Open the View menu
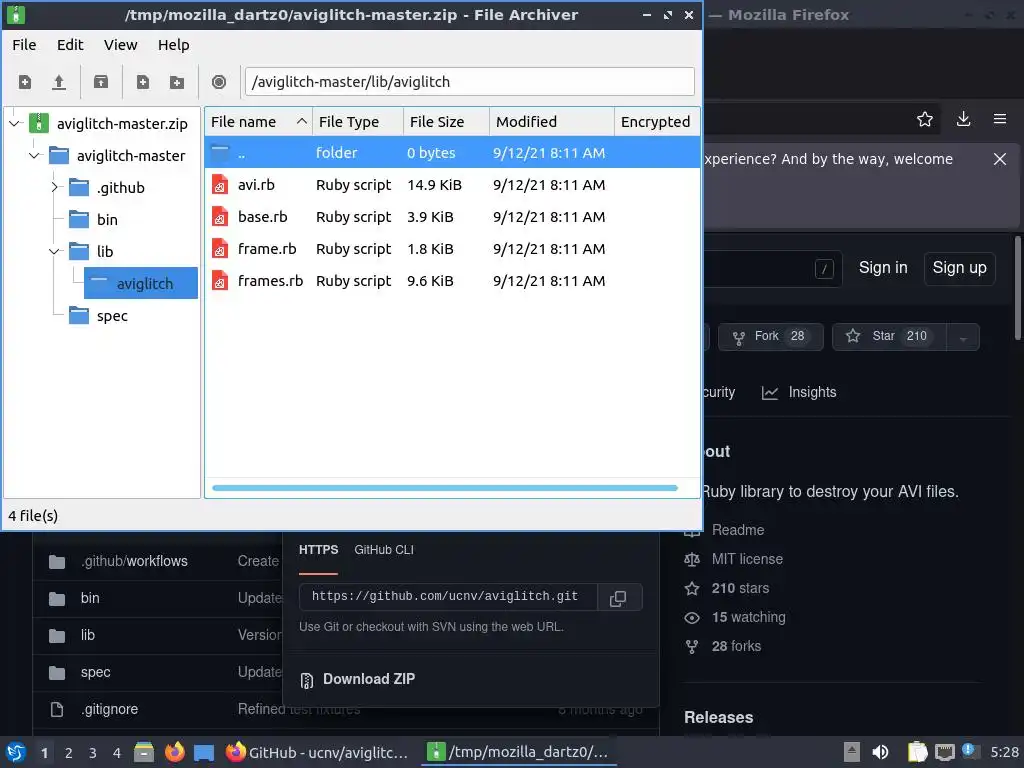This screenshot has width=1024, height=768. click(120, 45)
